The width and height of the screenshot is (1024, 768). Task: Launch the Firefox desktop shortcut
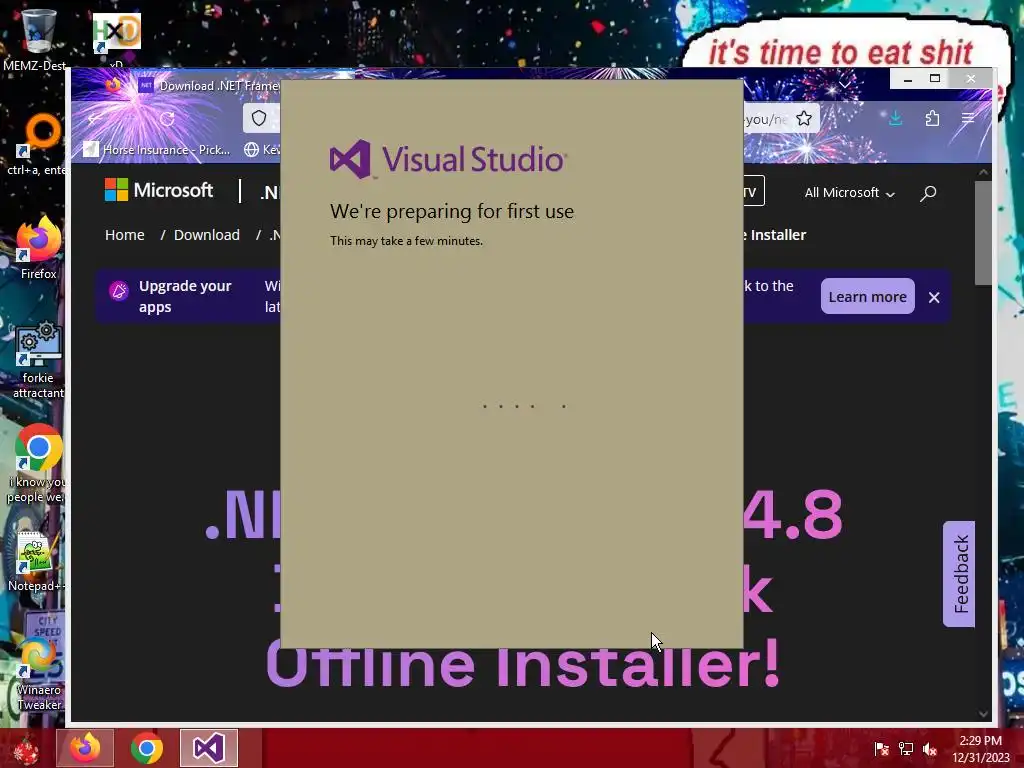pyautogui.click(x=38, y=248)
